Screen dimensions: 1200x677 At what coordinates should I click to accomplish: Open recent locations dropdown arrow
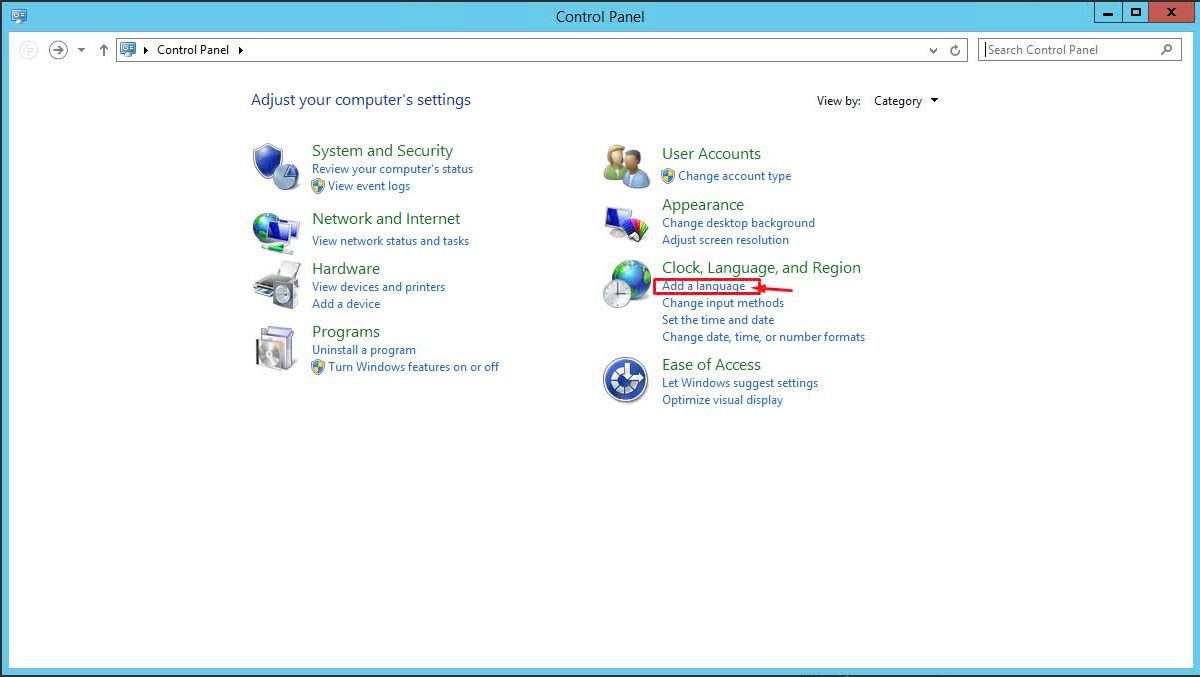[82, 50]
